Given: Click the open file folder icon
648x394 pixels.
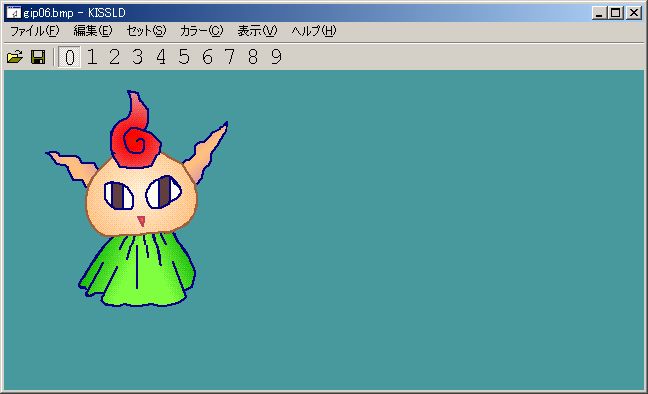Looking at the screenshot, I should tap(15, 57).
